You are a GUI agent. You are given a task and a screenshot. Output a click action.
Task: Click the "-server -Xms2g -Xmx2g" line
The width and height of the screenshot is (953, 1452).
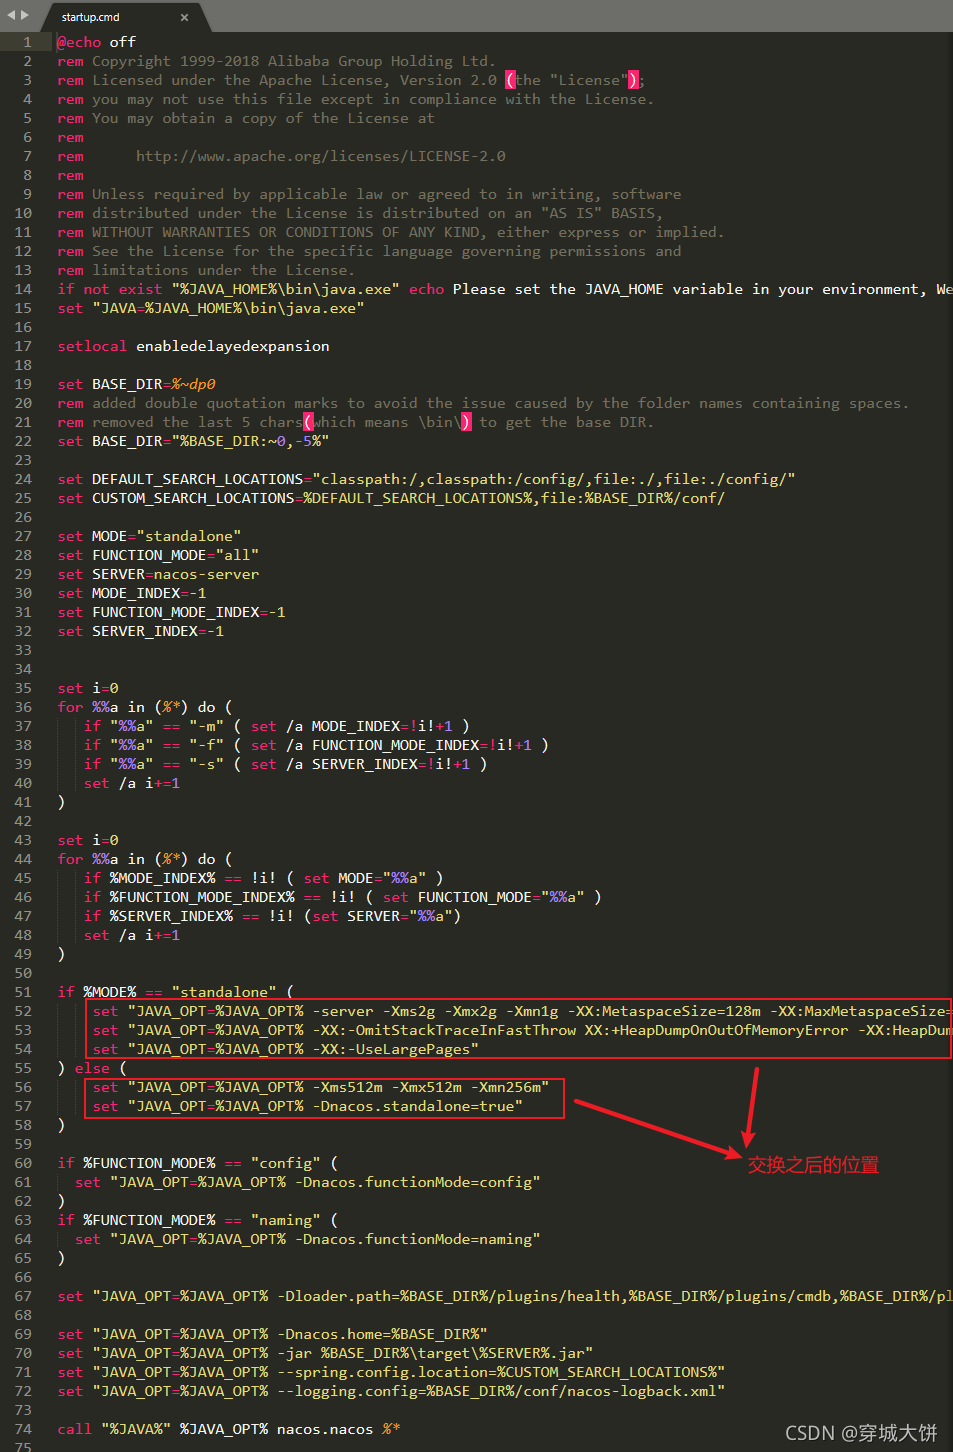pos(521,1011)
